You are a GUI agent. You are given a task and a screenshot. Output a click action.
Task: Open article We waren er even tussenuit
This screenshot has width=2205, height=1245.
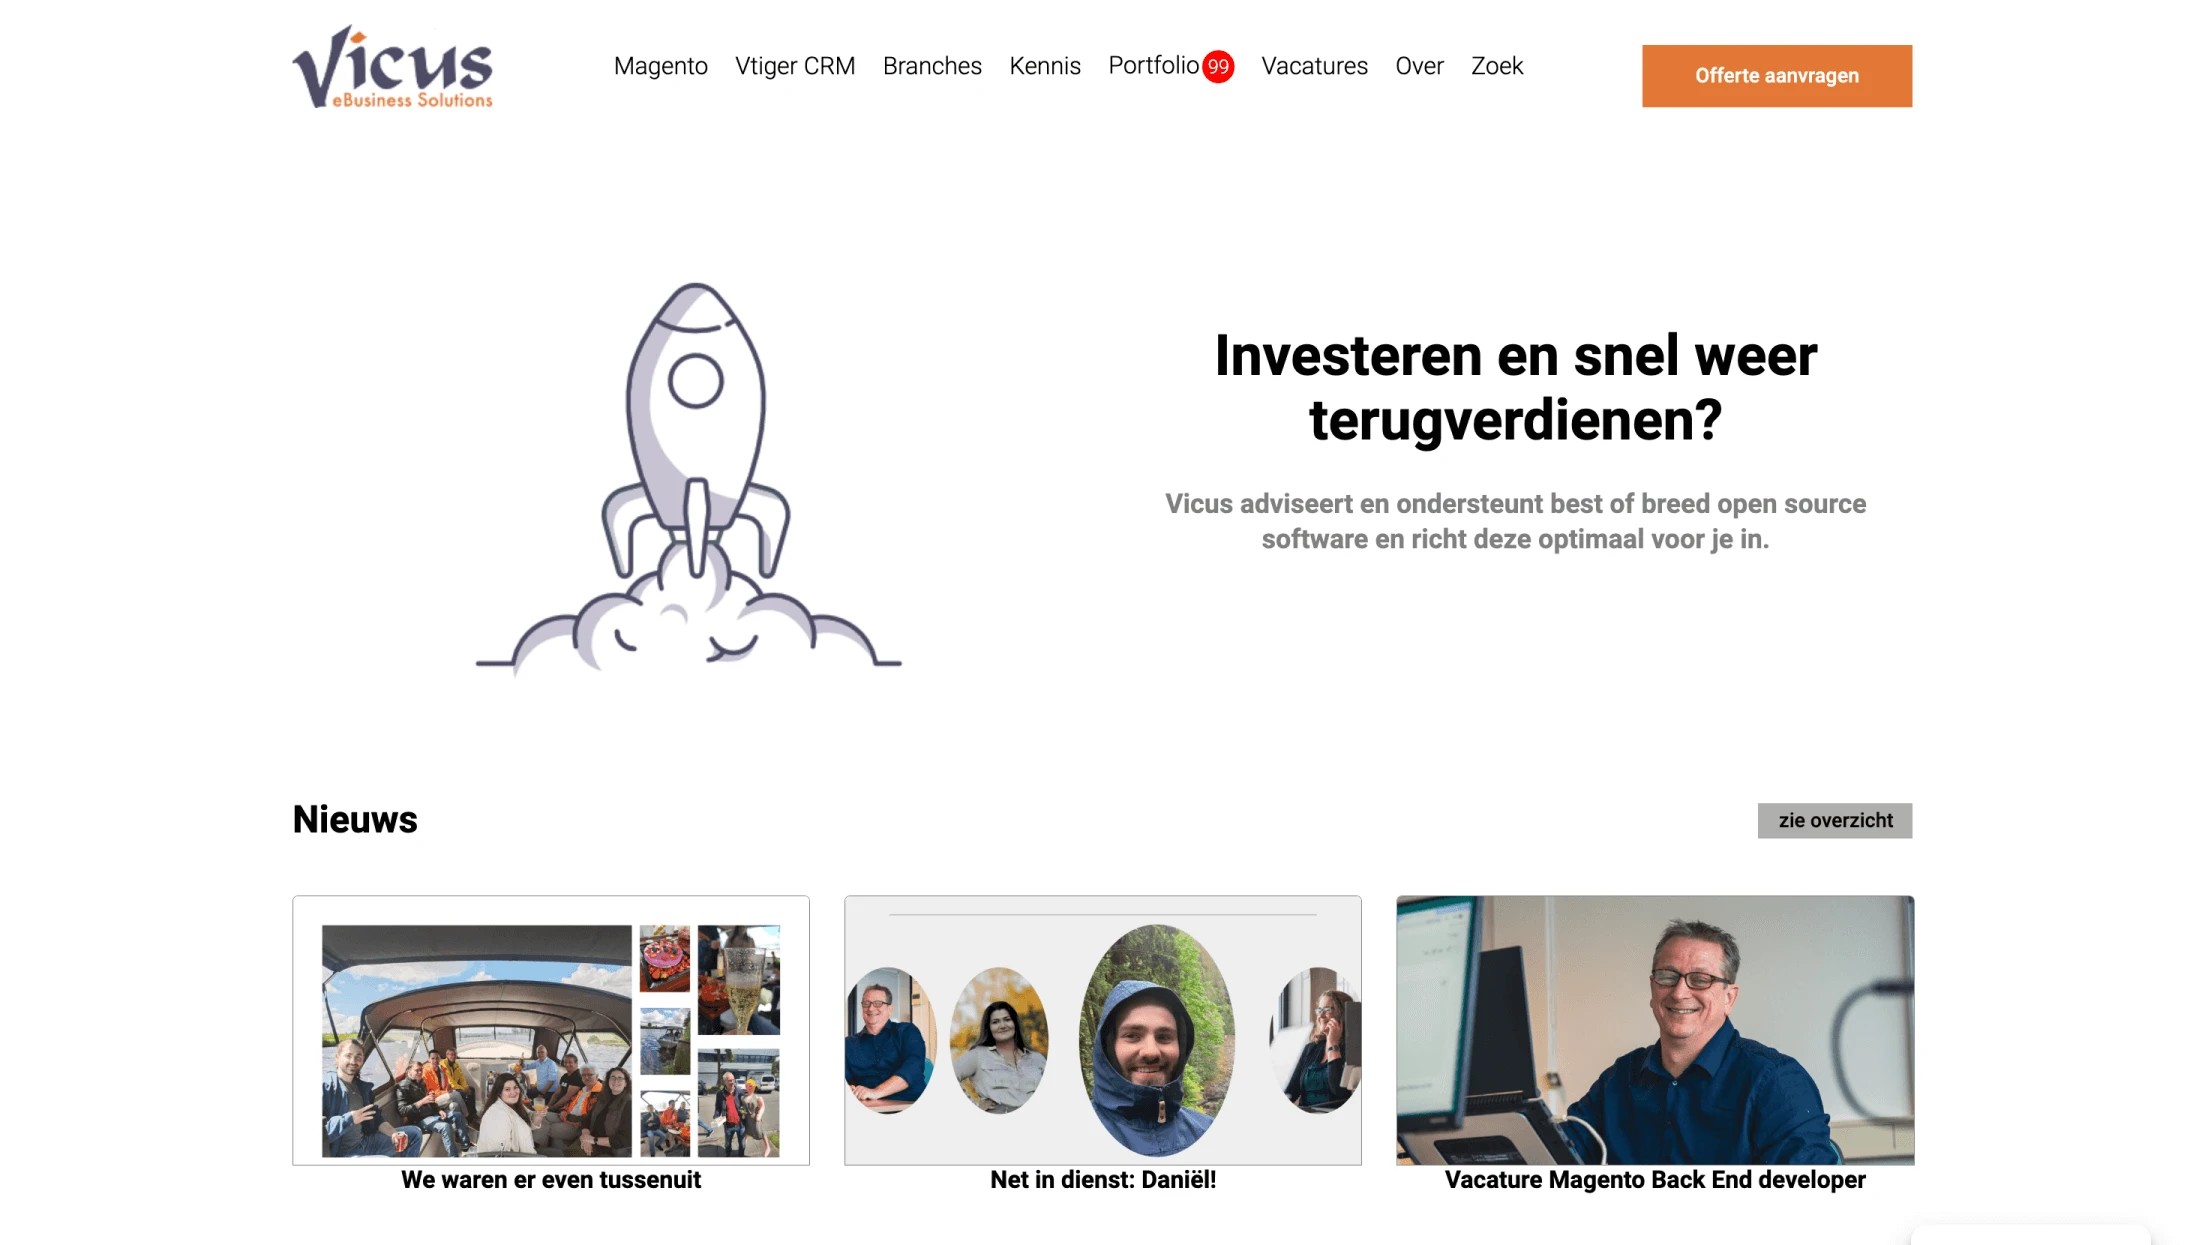click(551, 1180)
